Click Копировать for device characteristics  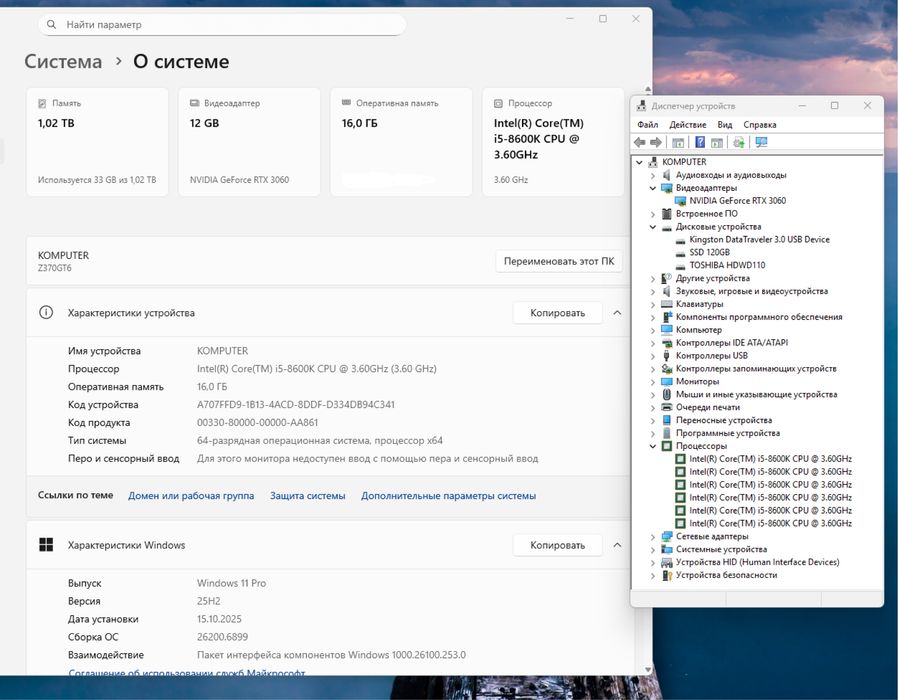pos(558,313)
